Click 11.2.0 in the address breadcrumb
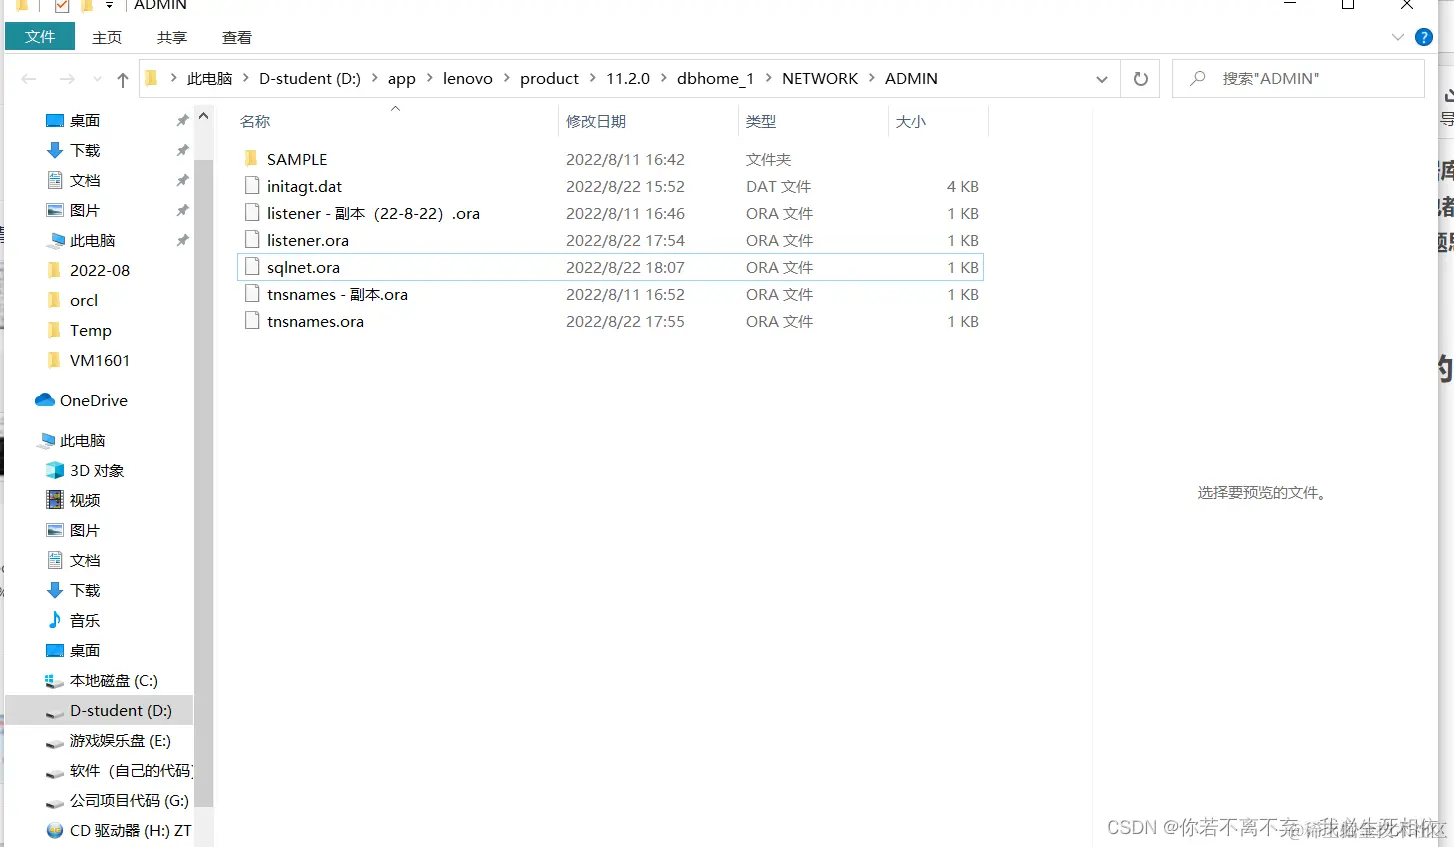1454x847 pixels. pos(628,79)
